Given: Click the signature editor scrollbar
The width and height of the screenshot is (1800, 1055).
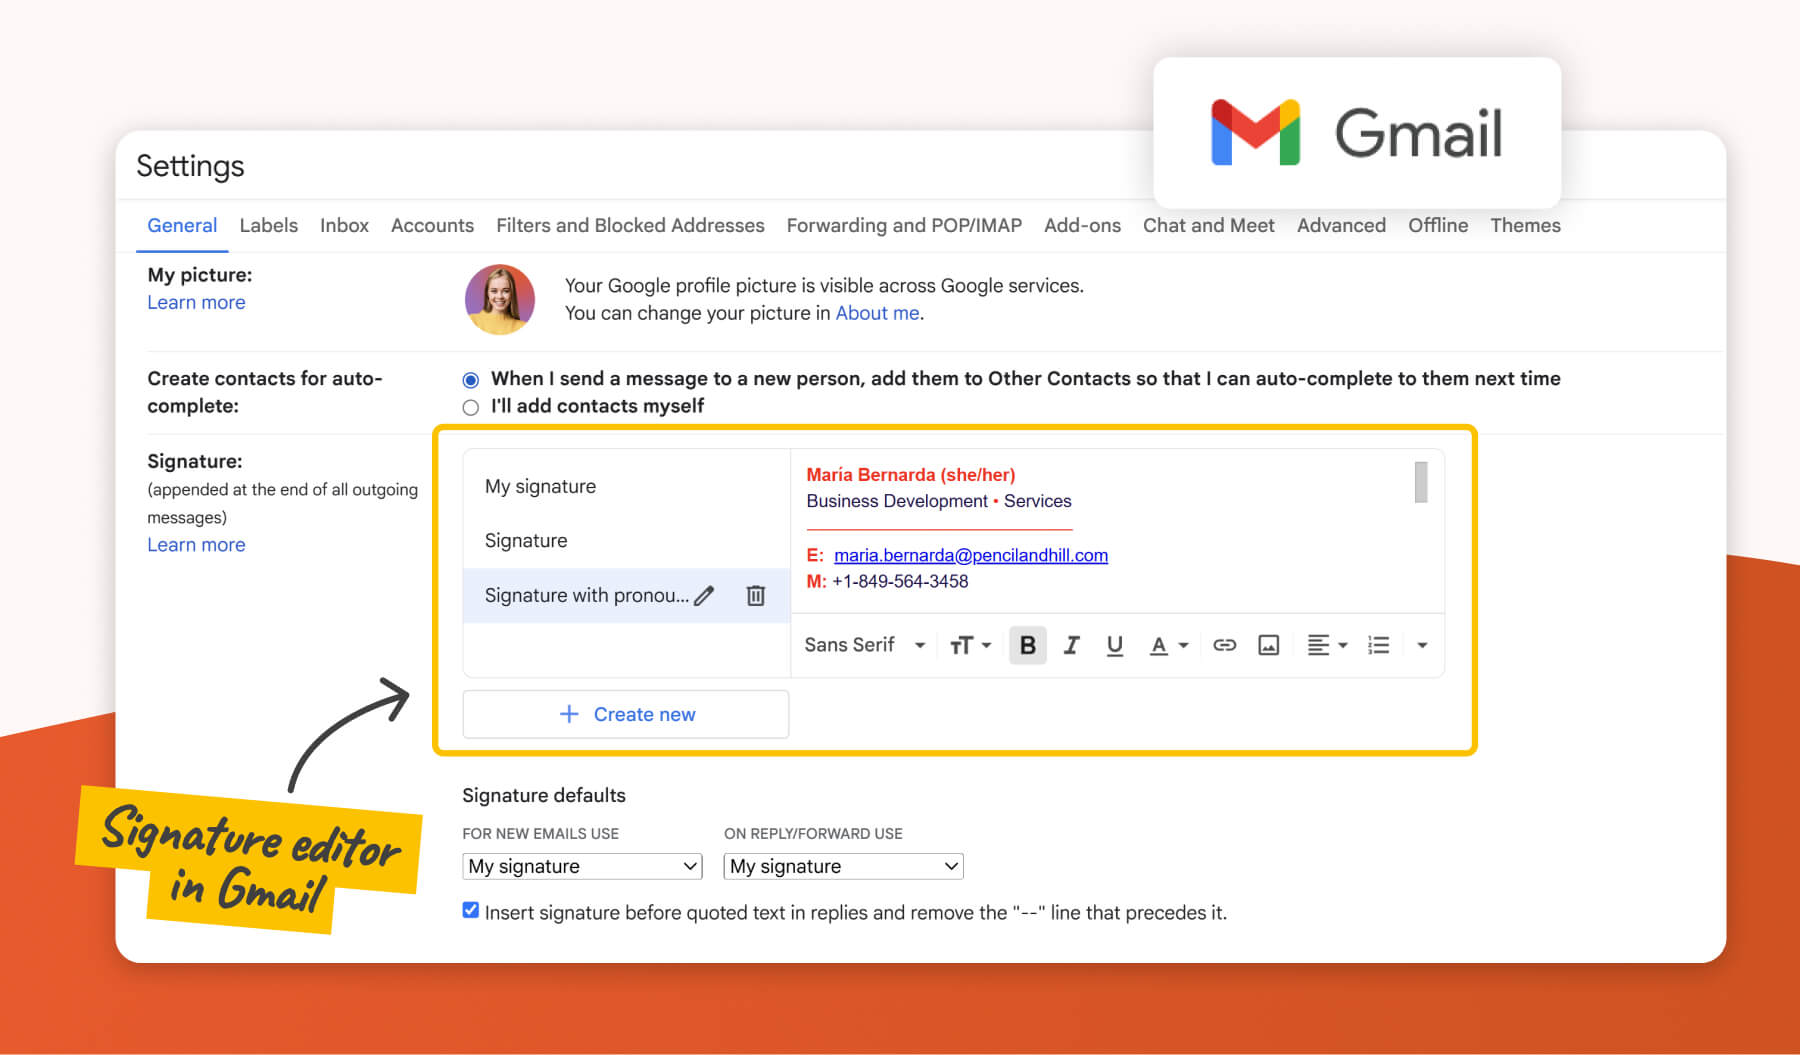Looking at the screenshot, I should [x=1420, y=482].
